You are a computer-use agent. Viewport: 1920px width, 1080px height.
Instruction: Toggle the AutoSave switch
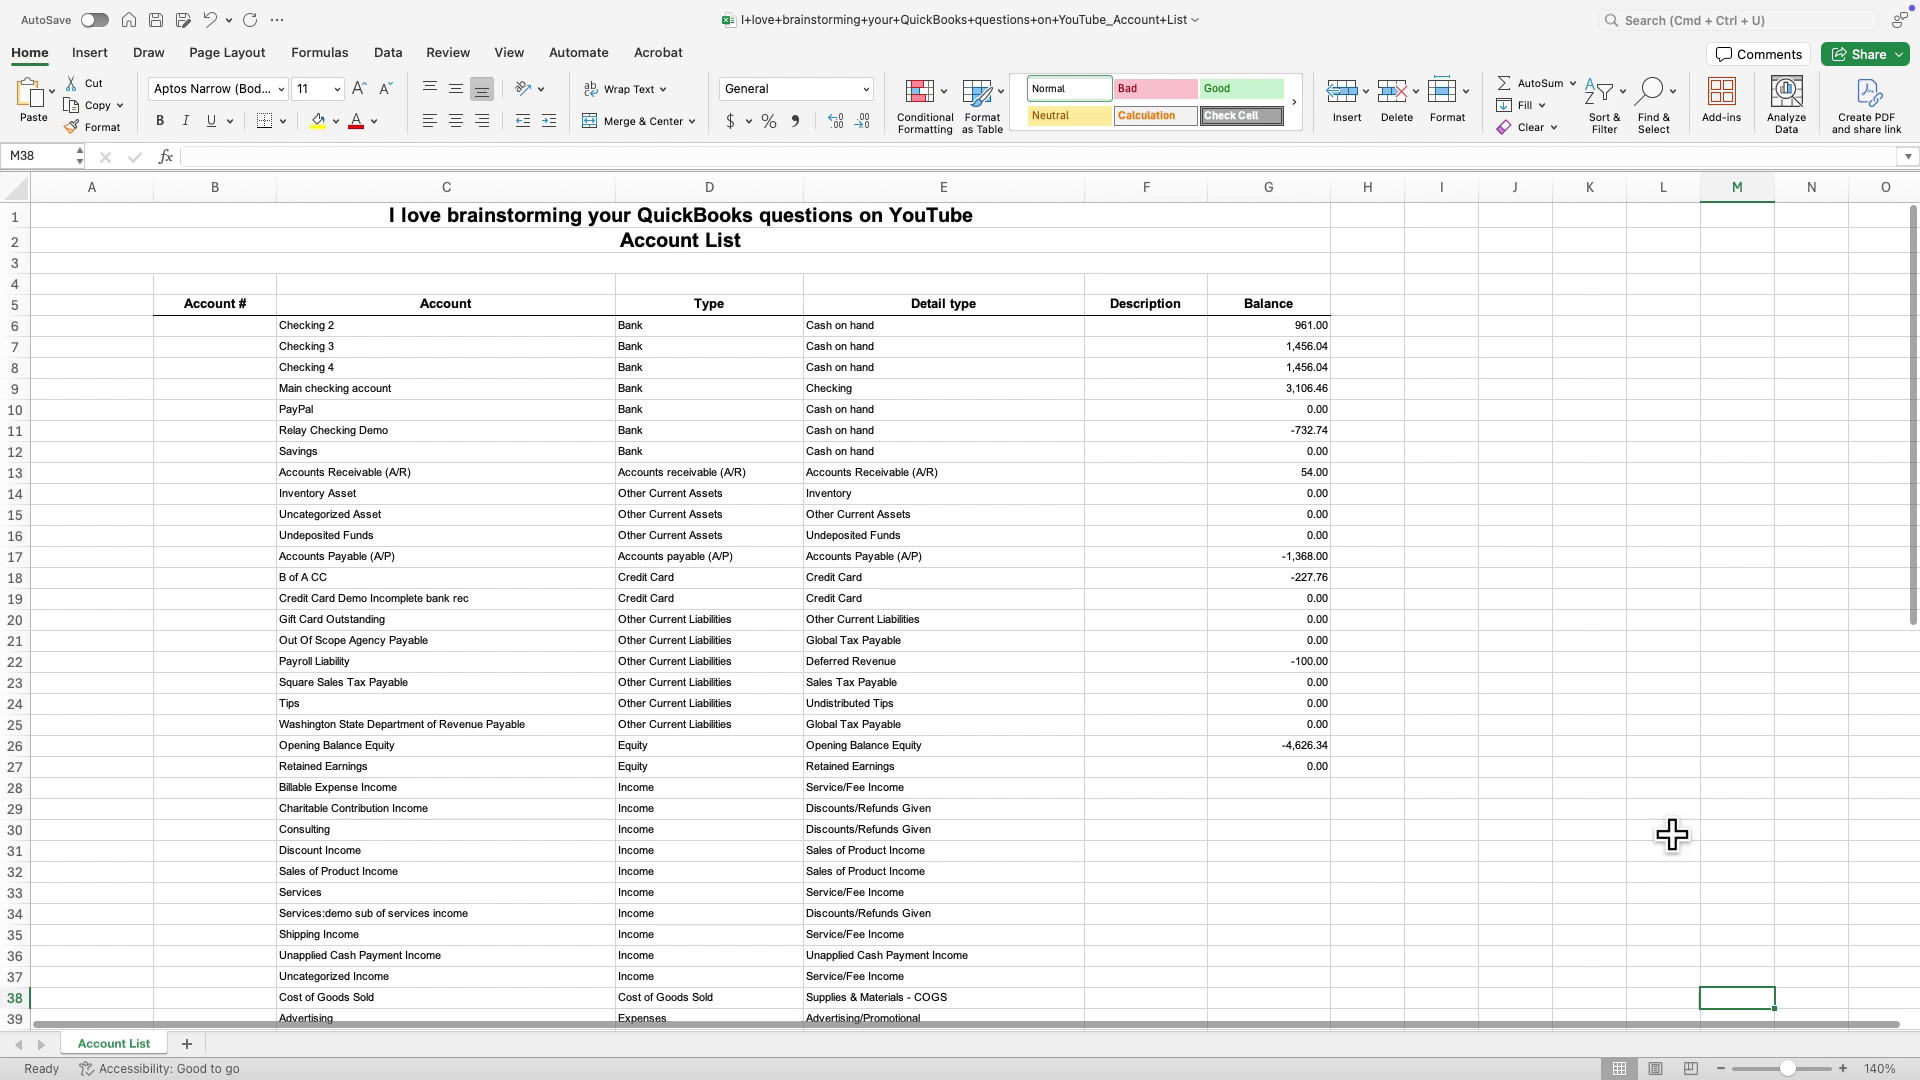point(95,20)
